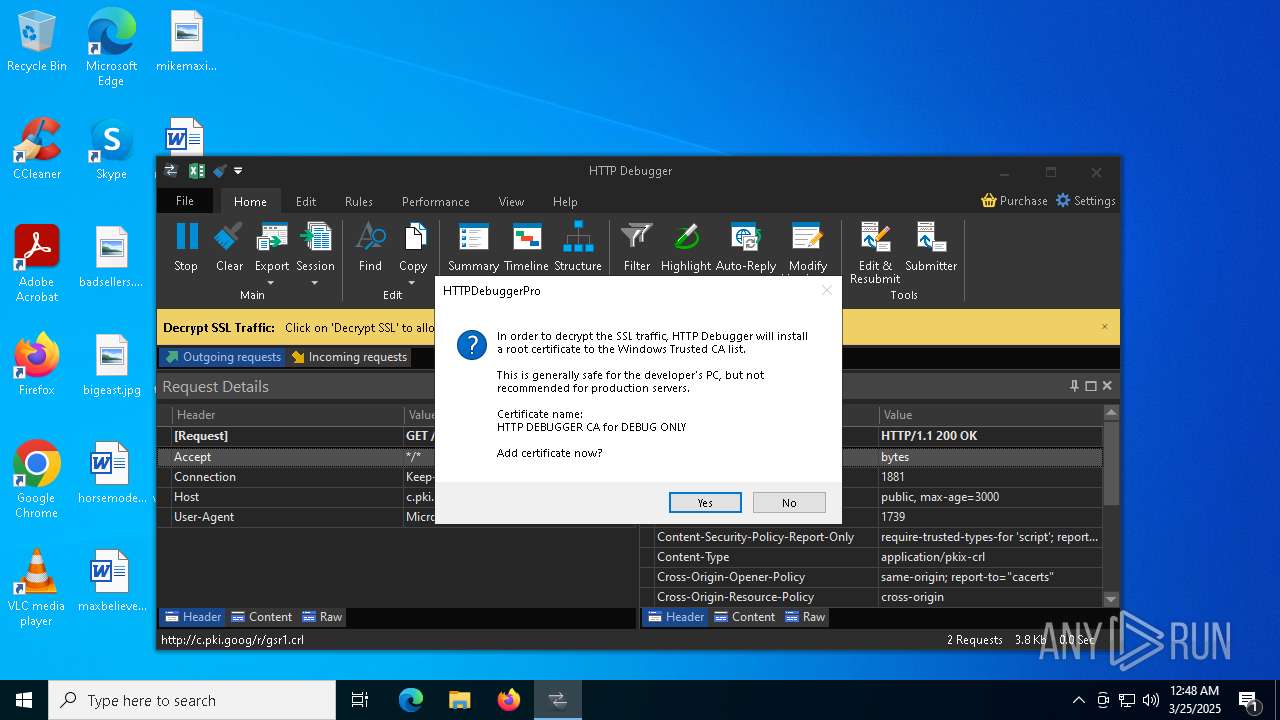Expand the Session dropdown arrow
Screen dimensions: 1280x720
[315, 283]
